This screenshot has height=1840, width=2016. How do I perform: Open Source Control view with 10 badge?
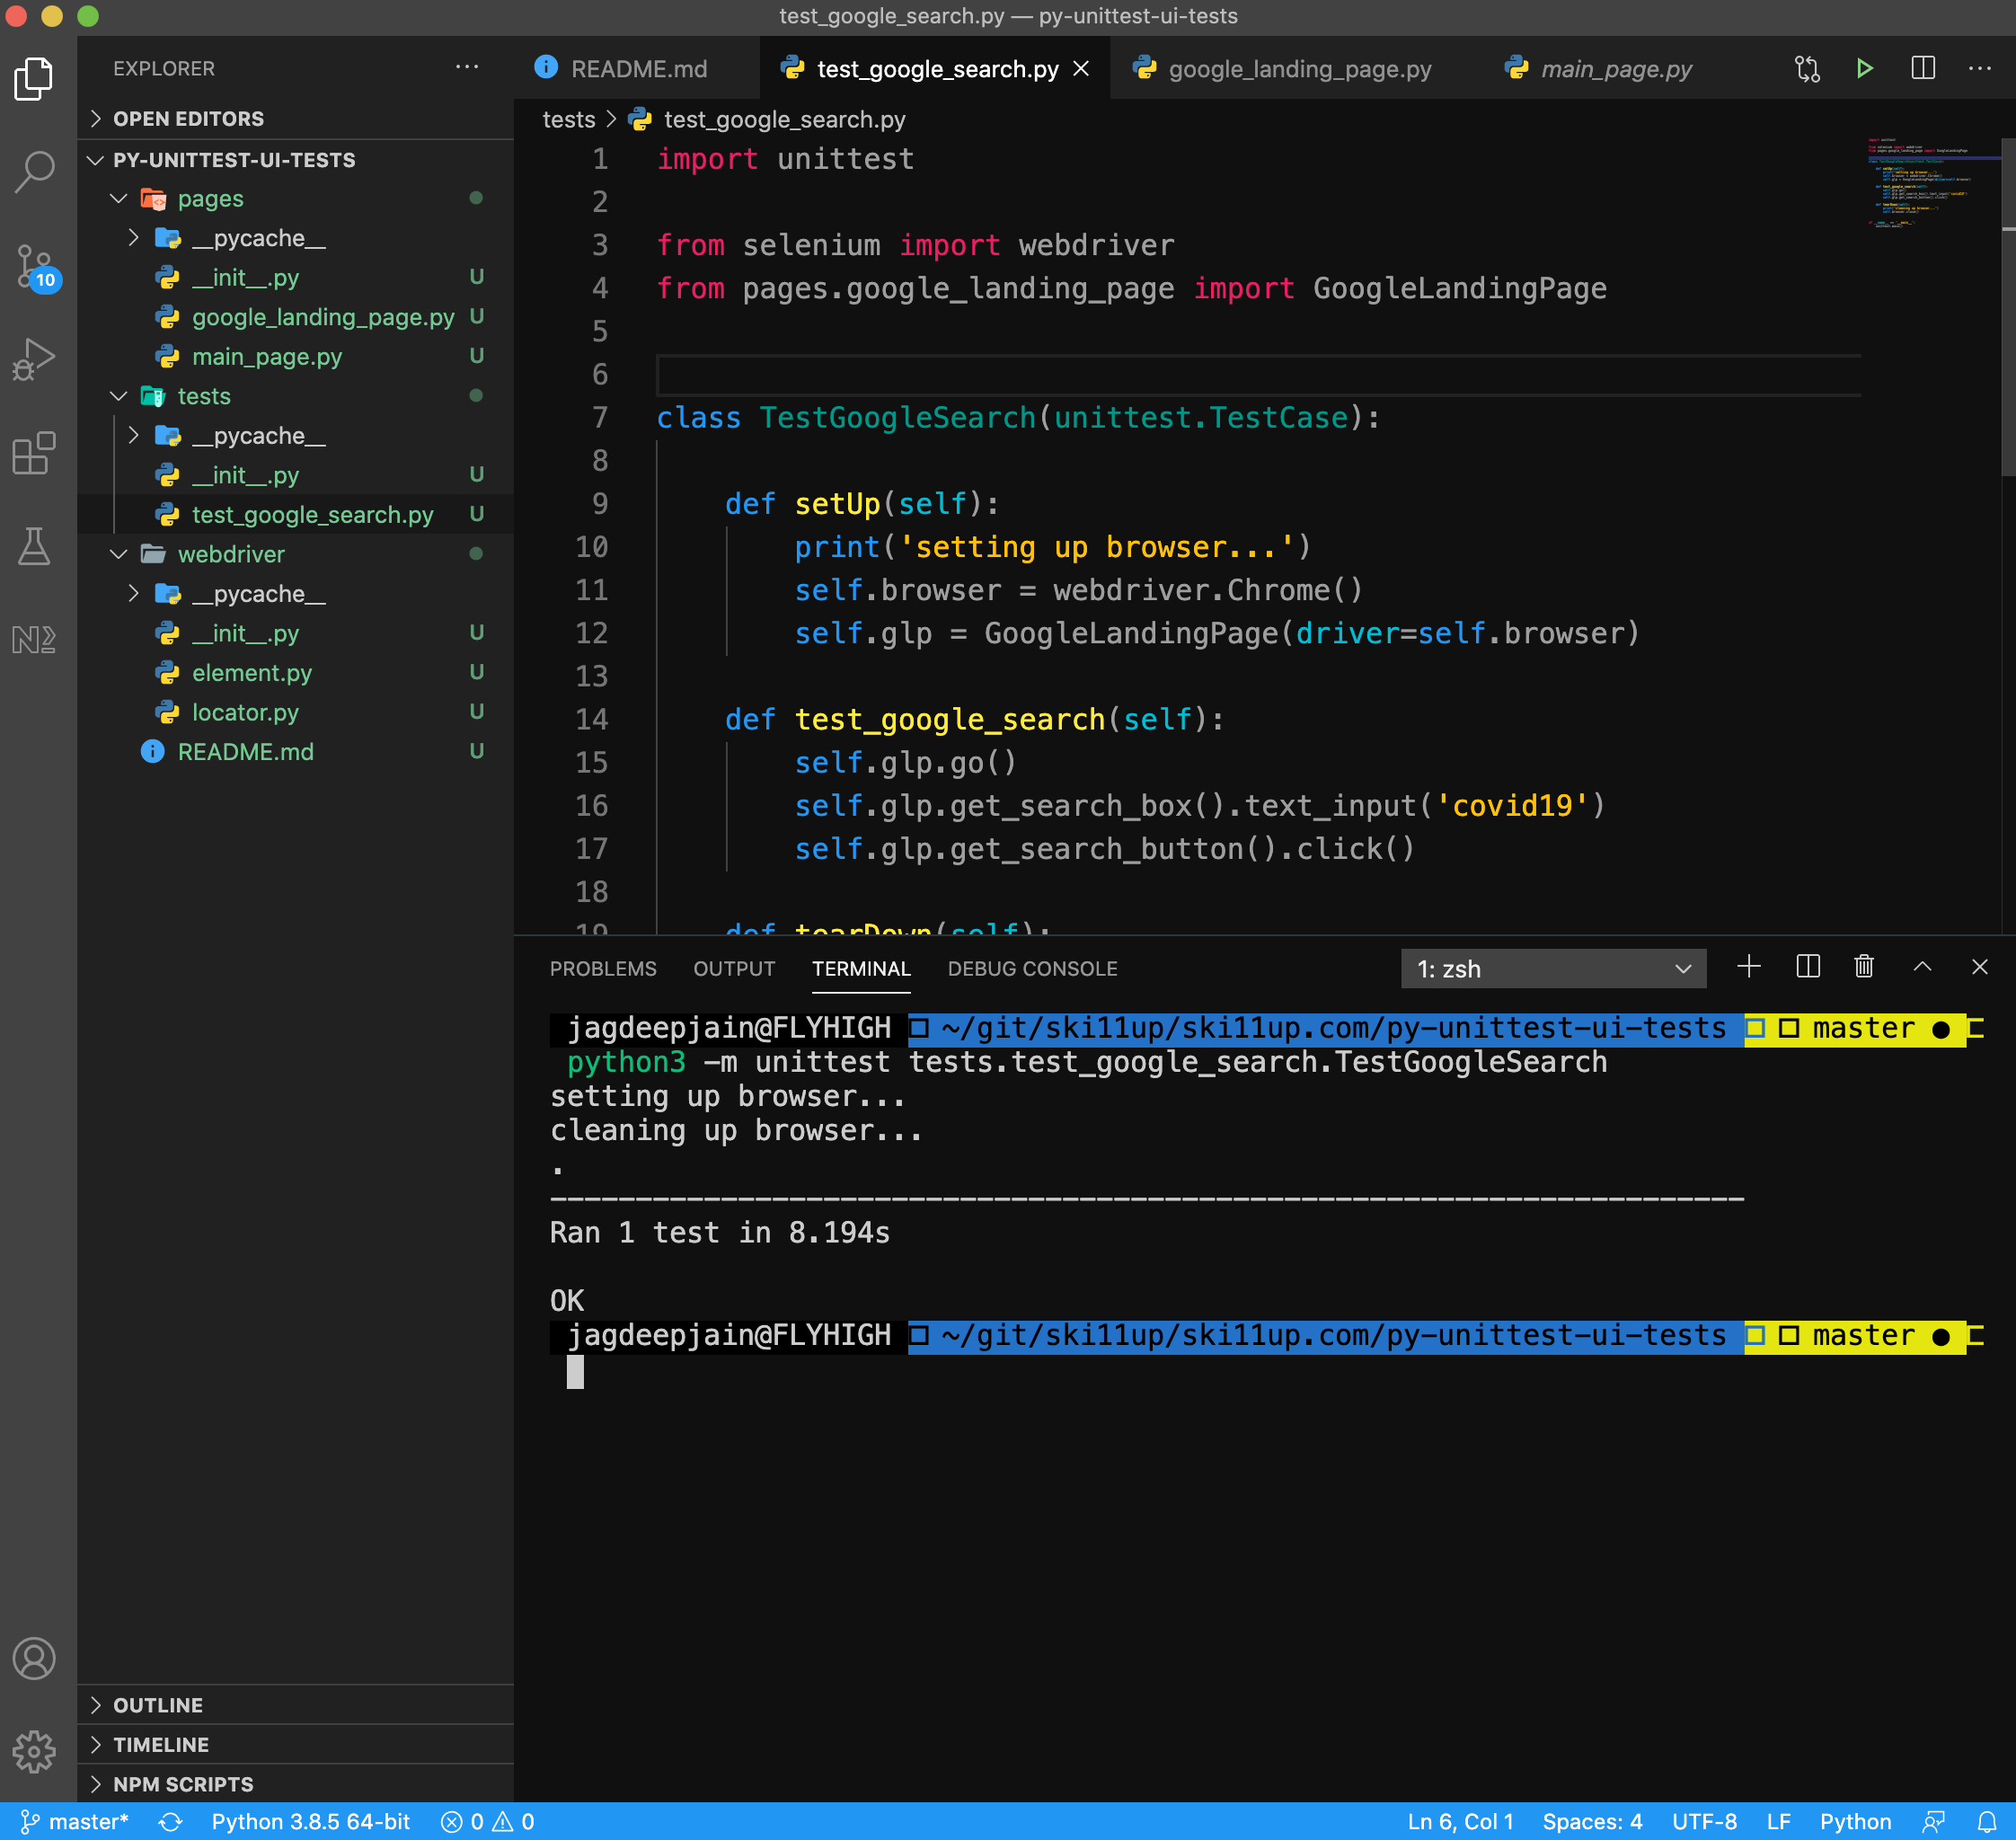(35, 266)
